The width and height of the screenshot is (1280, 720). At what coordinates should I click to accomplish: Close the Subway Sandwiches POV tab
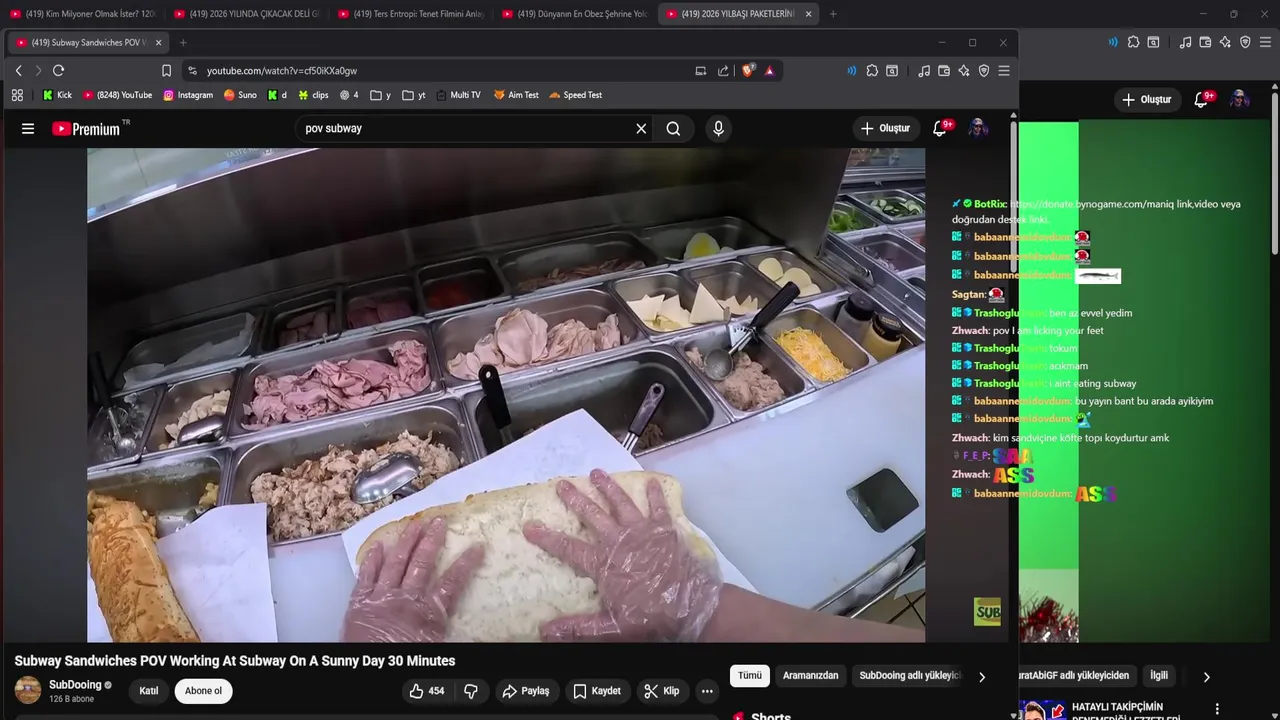point(158,42)
